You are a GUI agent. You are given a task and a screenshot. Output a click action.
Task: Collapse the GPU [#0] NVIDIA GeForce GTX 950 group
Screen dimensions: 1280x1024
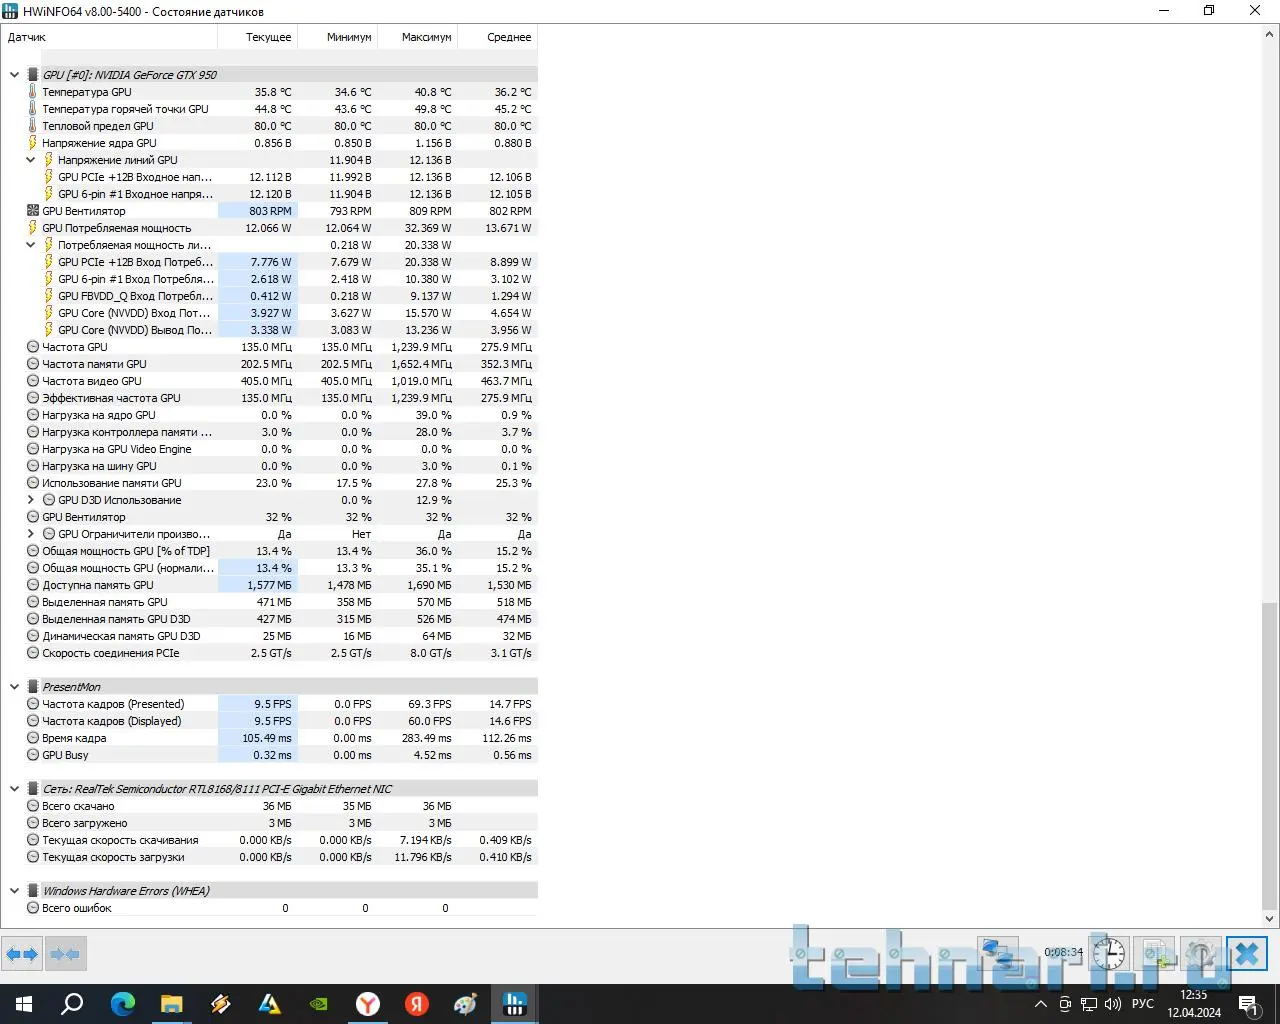(x=14, y=75)
